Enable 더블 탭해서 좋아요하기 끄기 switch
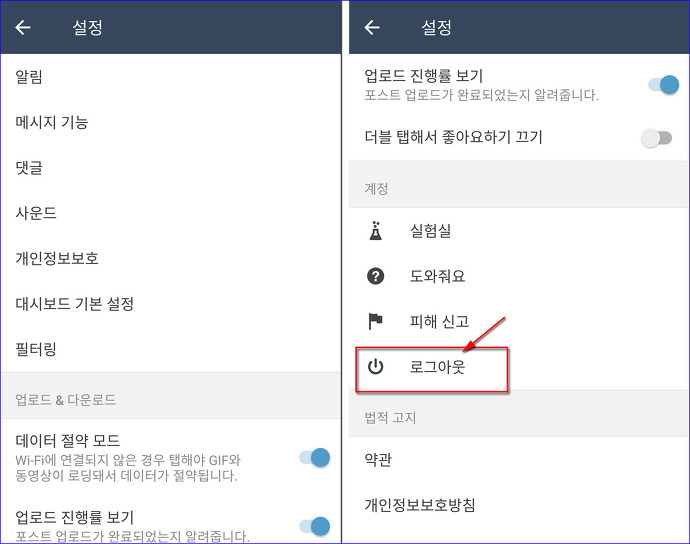690x544 pixels. point(657,138)
